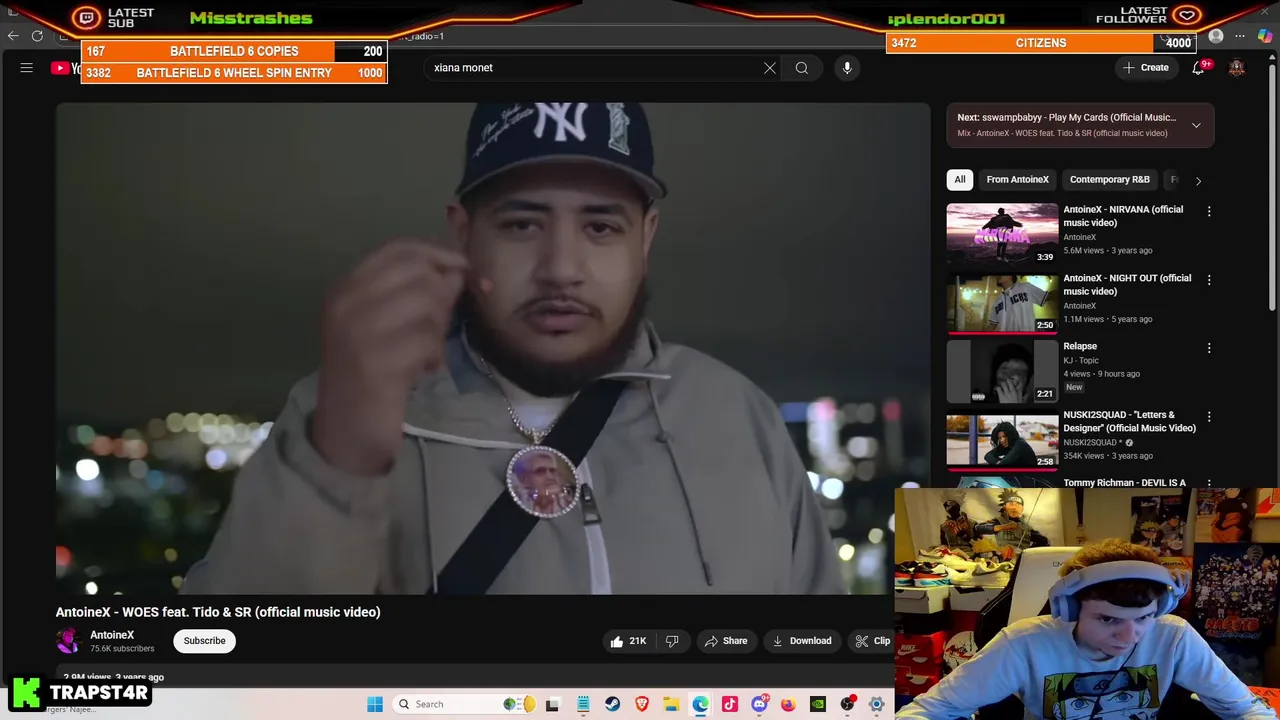Viewport: 1280px width, 720px height.
Task: Switch to Microsoft Edge in the taskbar
Action: pyautogui.click(x=700, y=704)
